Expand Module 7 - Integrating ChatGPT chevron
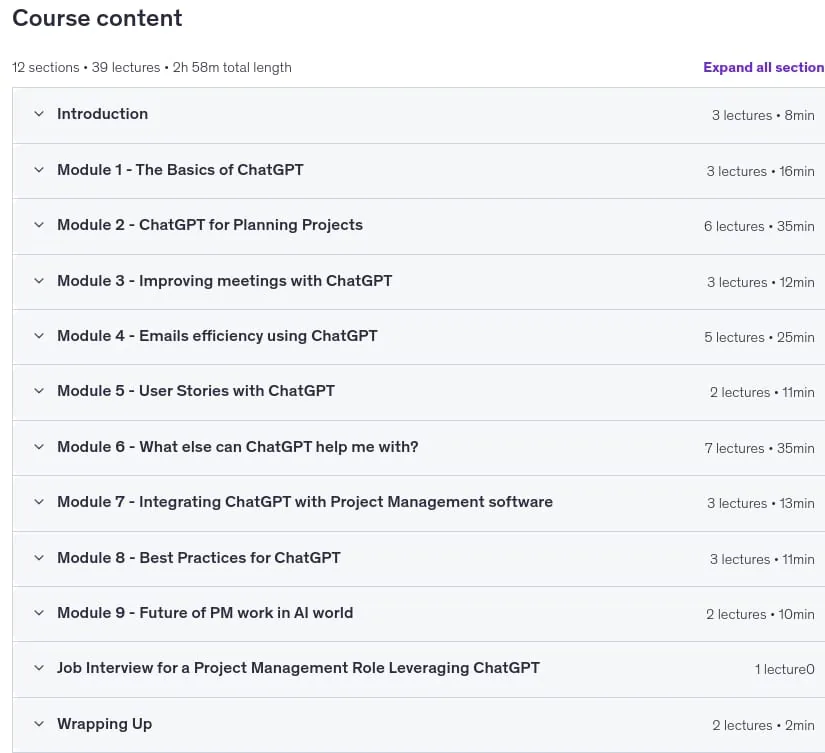 [x=39, y=501]
